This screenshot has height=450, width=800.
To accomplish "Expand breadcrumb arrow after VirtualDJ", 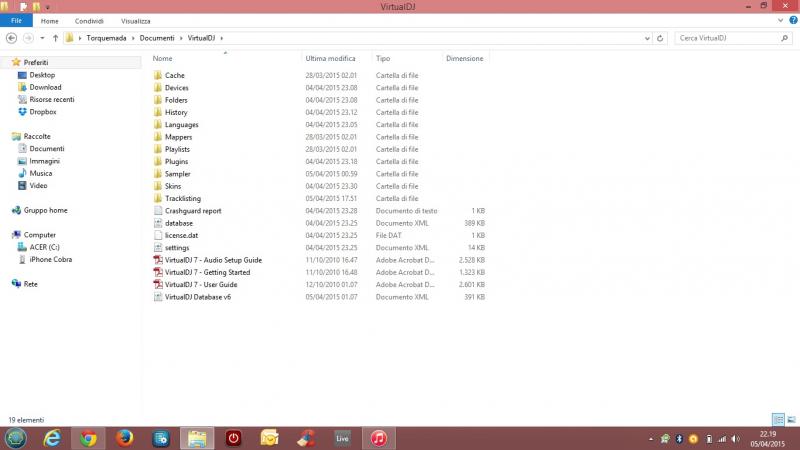I will pos(221,38).
